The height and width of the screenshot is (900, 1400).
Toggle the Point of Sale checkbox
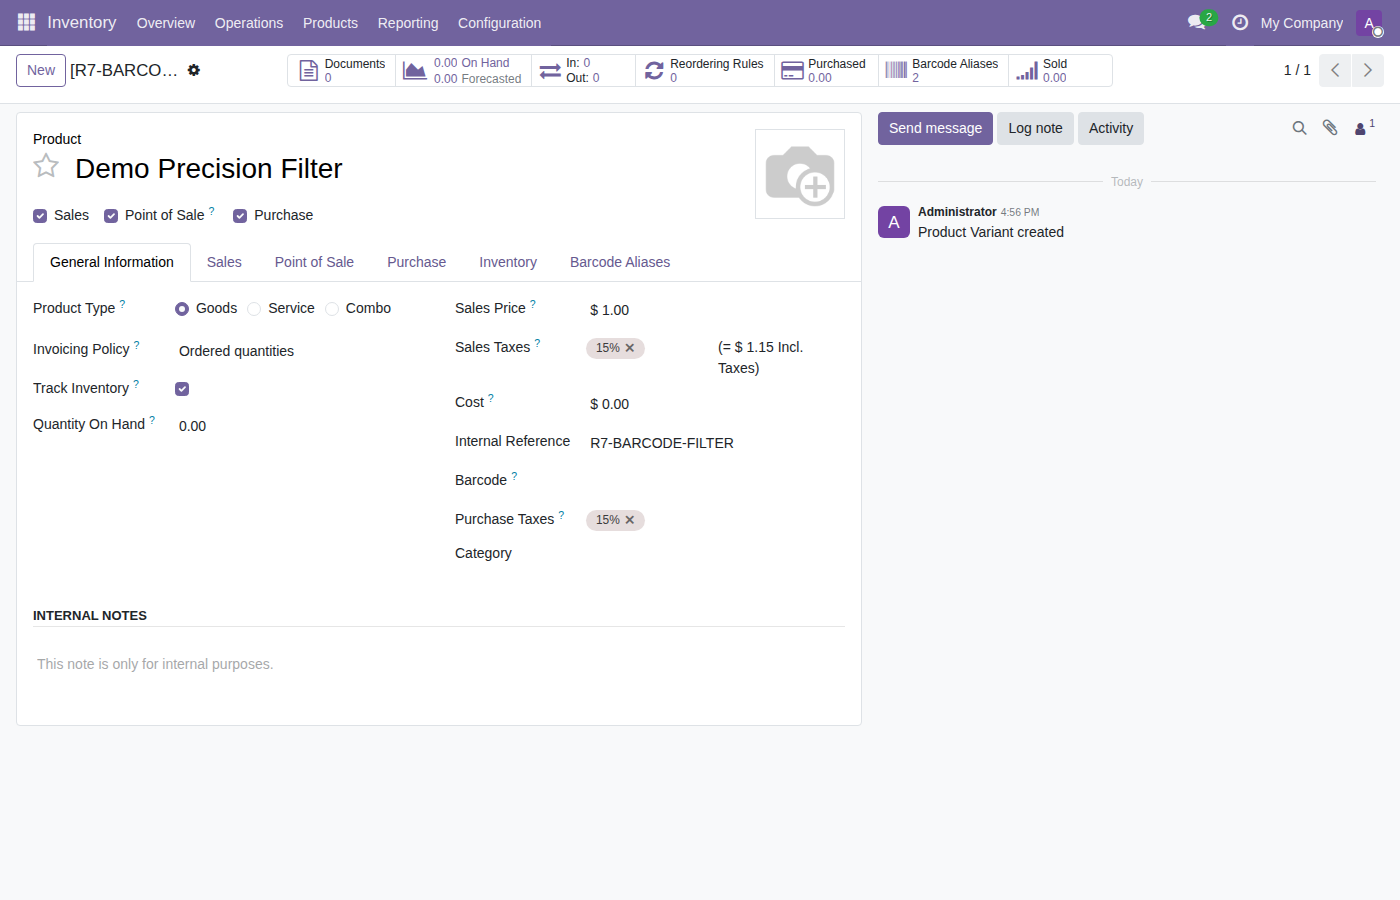[x=111, y=216]
